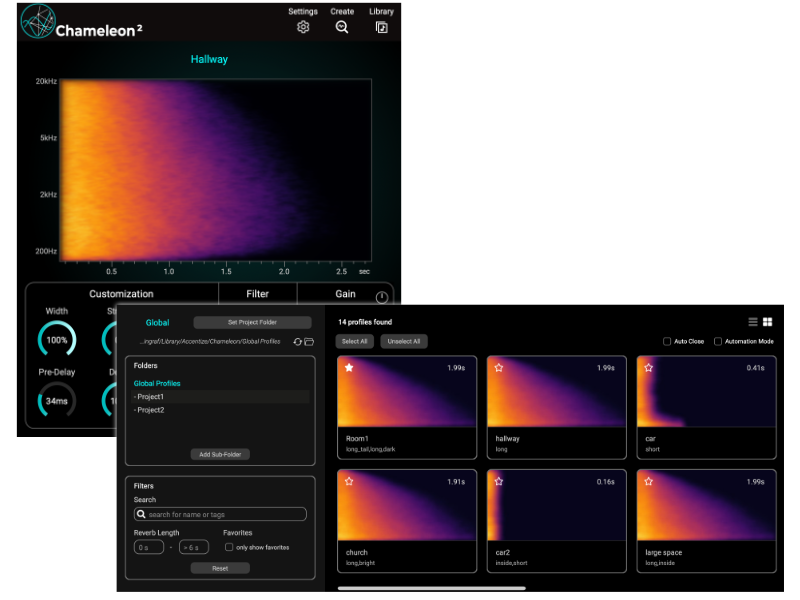
Task: Click the horizontal scrollbar under profiles
Action: click(432, 588)
